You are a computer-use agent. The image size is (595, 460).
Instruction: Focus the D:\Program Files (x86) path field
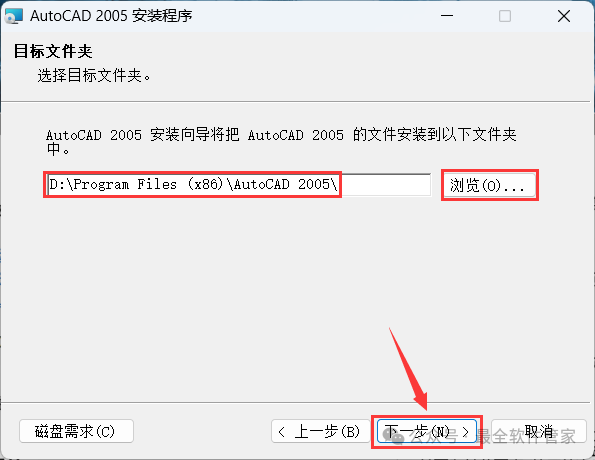239,184
